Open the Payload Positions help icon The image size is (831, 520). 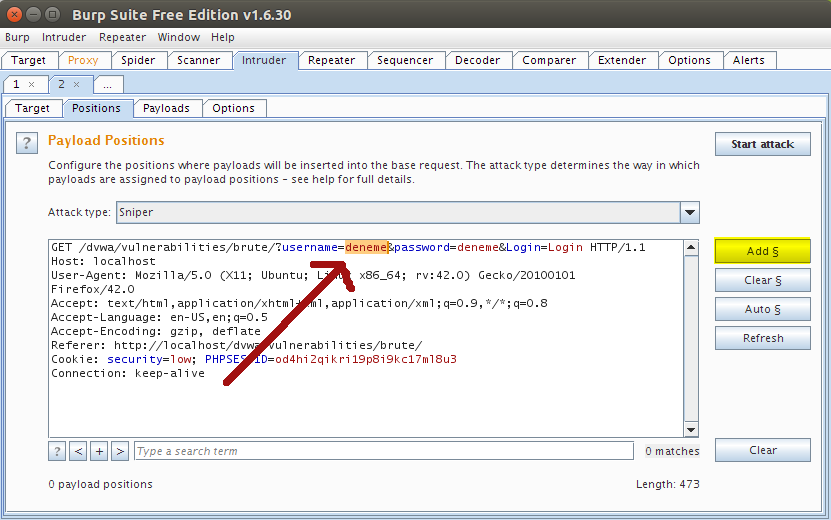pos(26,143)
